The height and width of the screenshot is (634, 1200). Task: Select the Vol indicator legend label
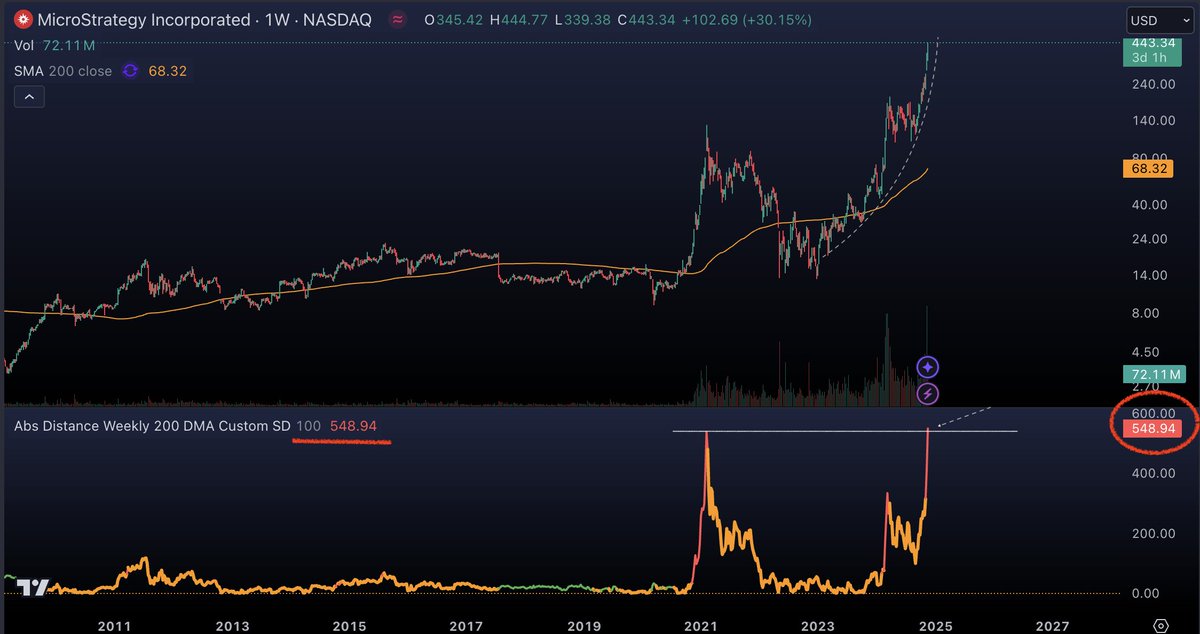(26, 47)
